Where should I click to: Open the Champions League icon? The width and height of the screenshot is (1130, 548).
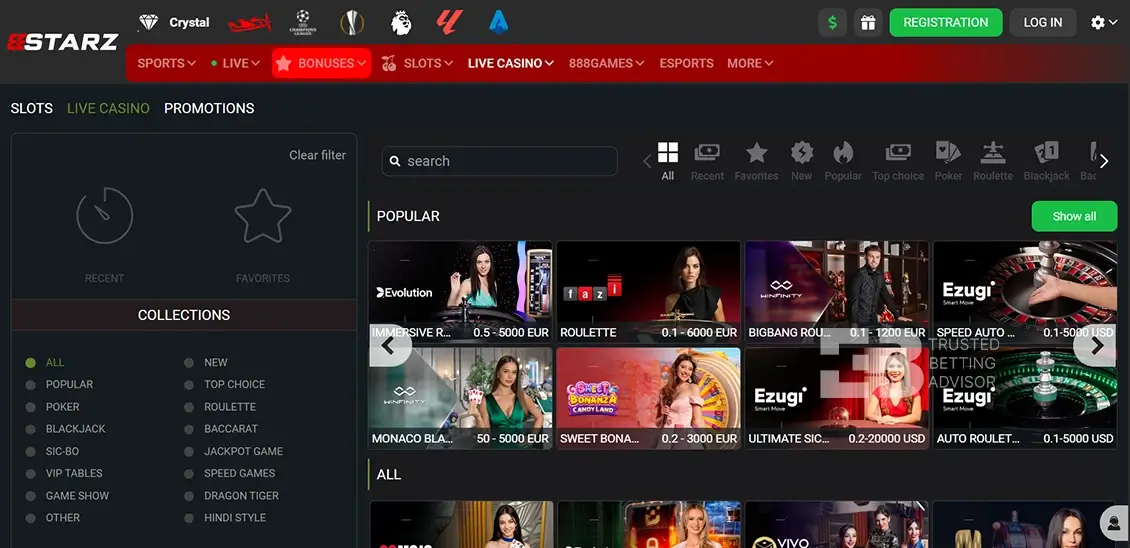click(303, 22)
